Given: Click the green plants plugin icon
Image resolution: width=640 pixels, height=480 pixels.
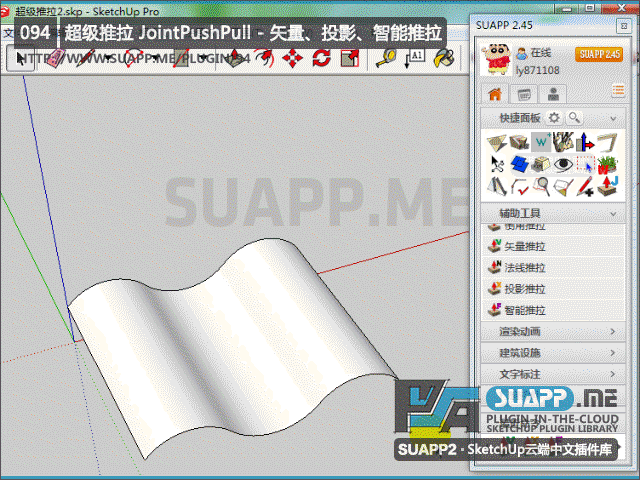Looking at the screenshot, I should tap(607, 164).
